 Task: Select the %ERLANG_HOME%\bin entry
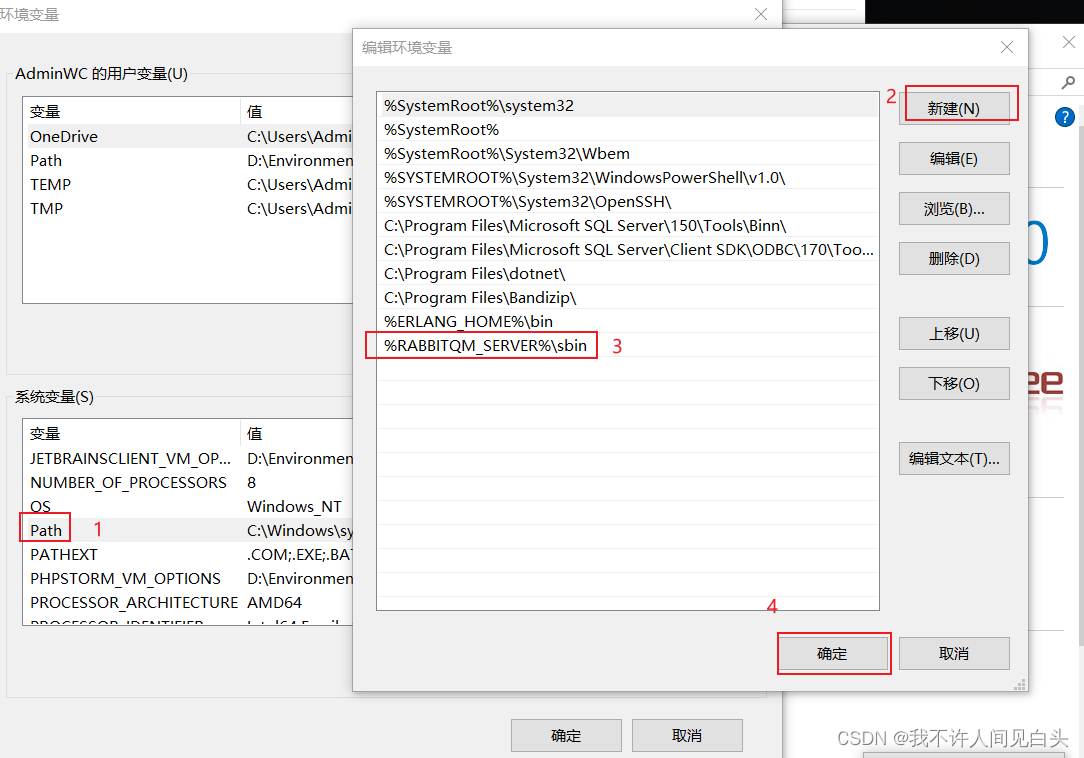point(628,322)
